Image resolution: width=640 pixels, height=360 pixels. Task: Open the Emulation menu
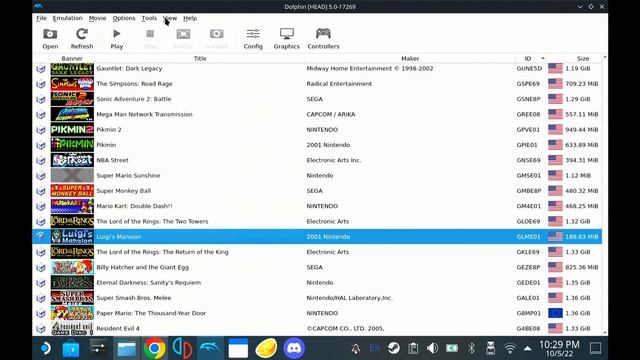point(67,18)
